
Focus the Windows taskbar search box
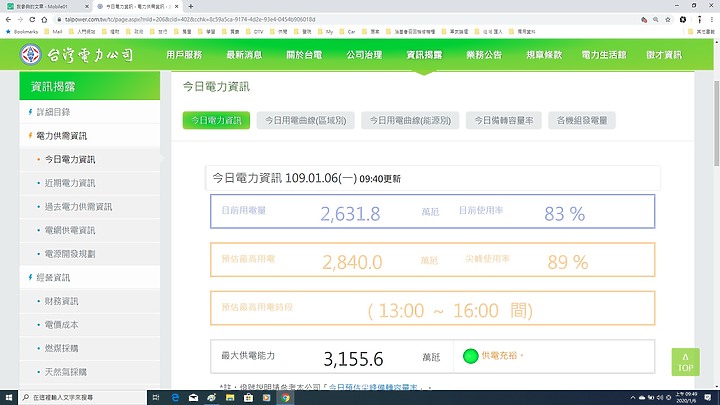pyautogui.click(x=83, y=398)
